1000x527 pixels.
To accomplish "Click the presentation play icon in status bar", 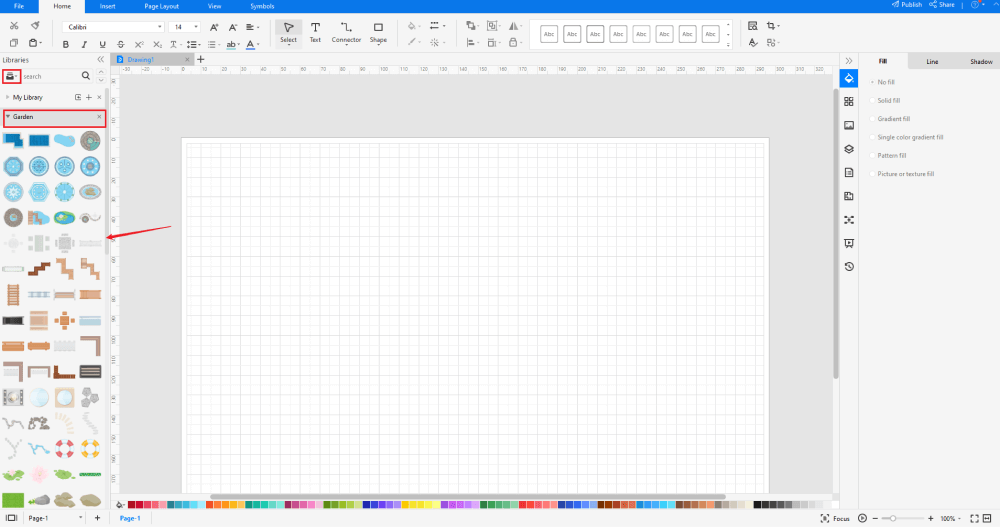I will click(862, 518).
